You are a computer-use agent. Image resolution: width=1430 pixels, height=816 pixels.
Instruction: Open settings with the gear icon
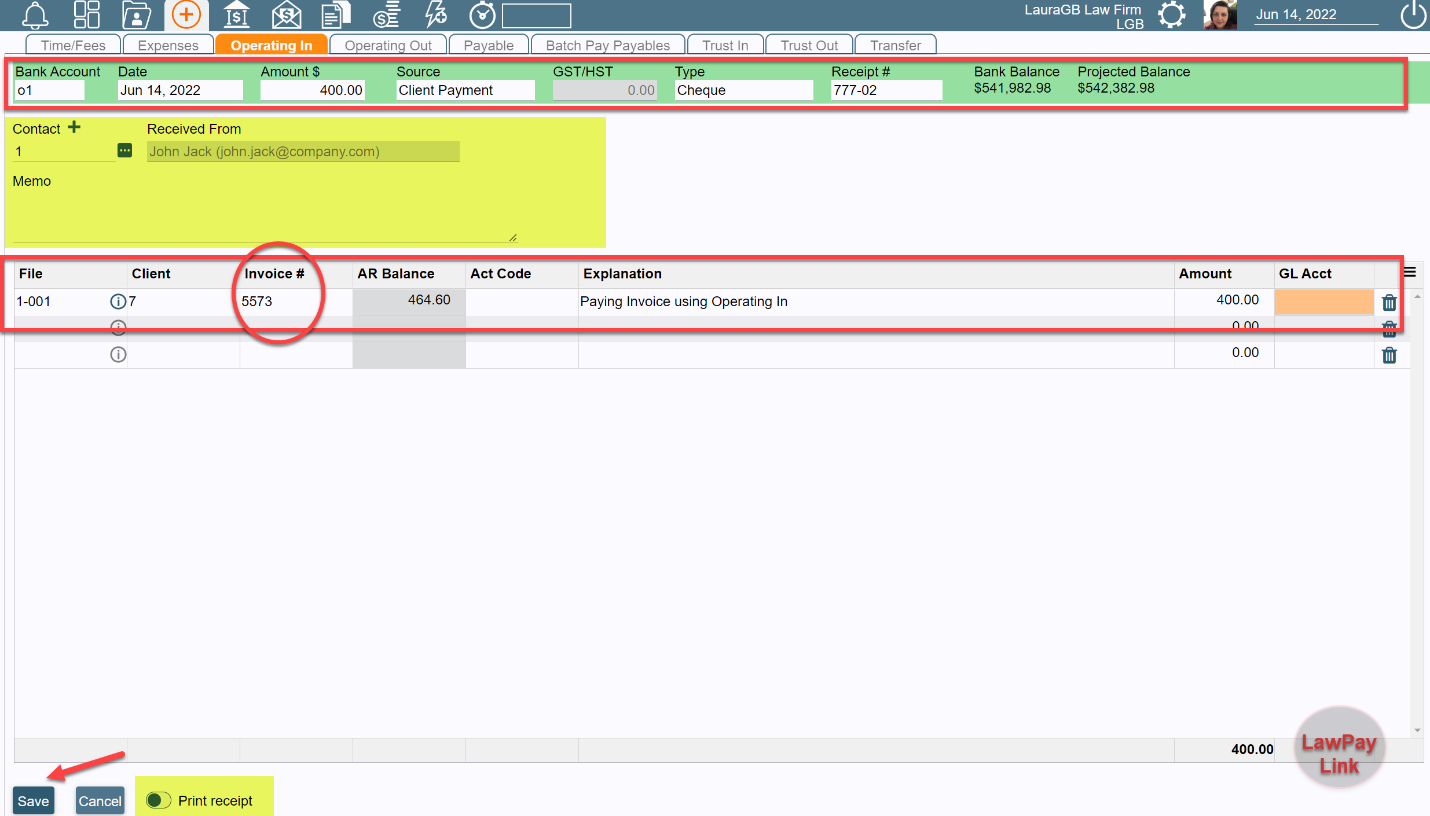(1172, 15)
